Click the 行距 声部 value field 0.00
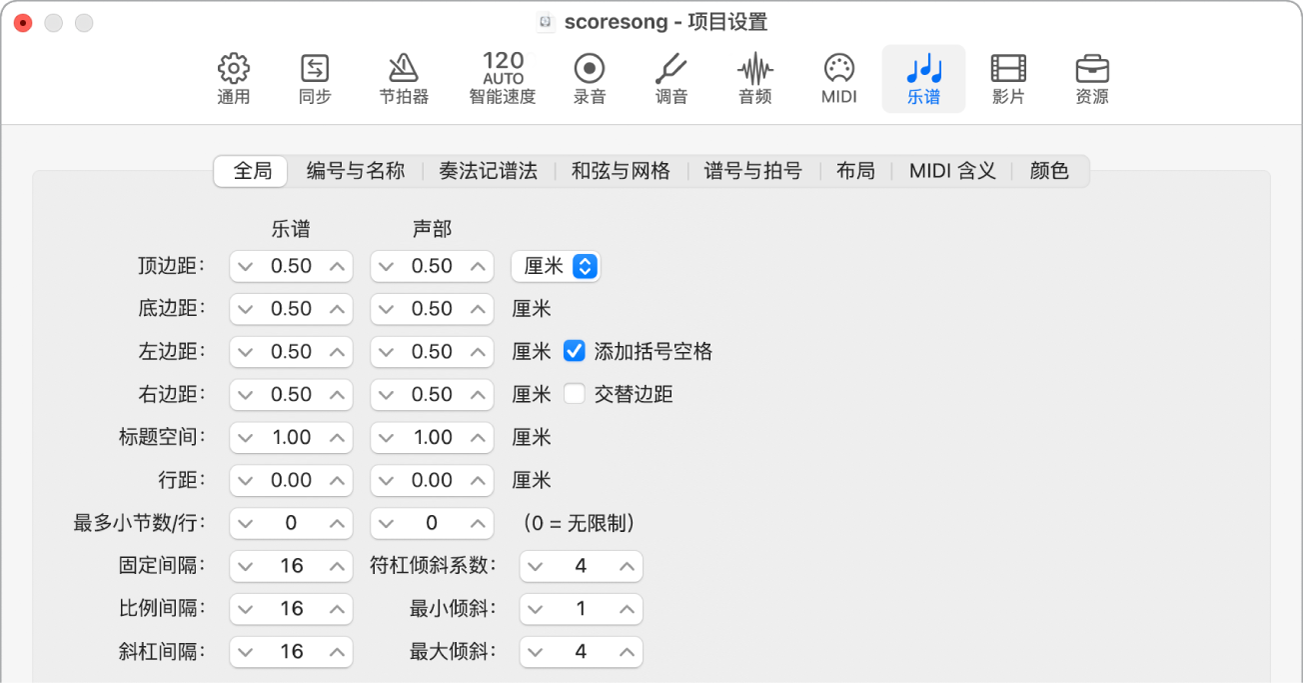This screenshot has width=1303, height=684. [x=432, y=481]
